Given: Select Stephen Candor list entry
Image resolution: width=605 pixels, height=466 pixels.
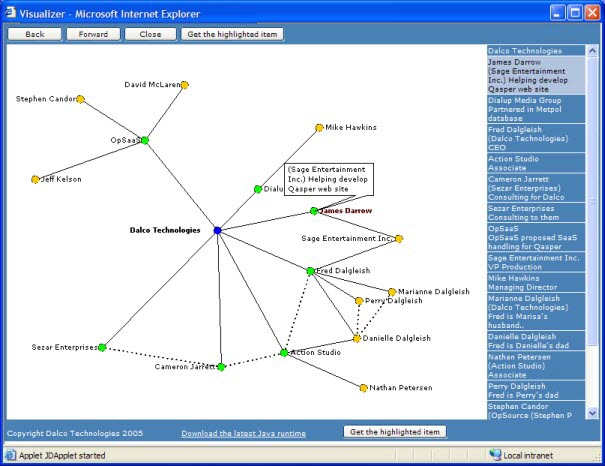Looking at the screenshot, I should click(x=536, y=410).
